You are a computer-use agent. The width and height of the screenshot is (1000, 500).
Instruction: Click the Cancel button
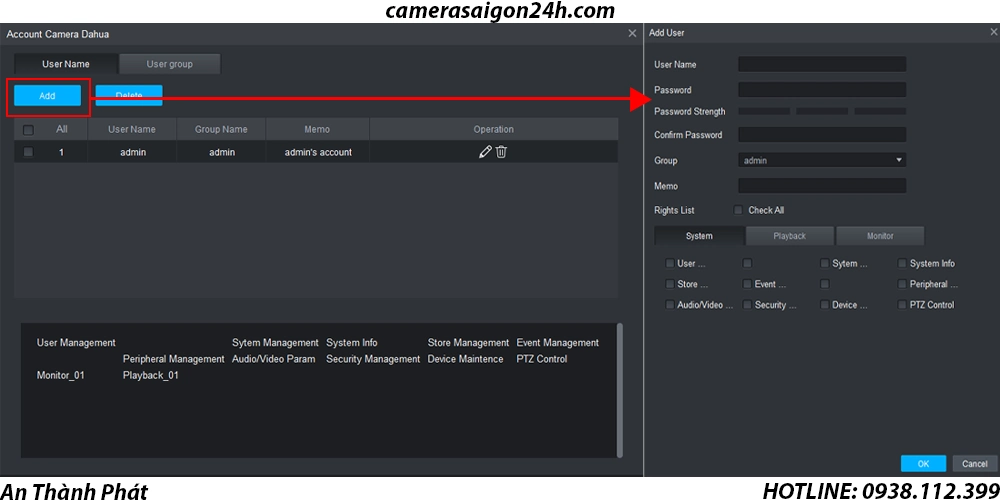tap(975, 464)
